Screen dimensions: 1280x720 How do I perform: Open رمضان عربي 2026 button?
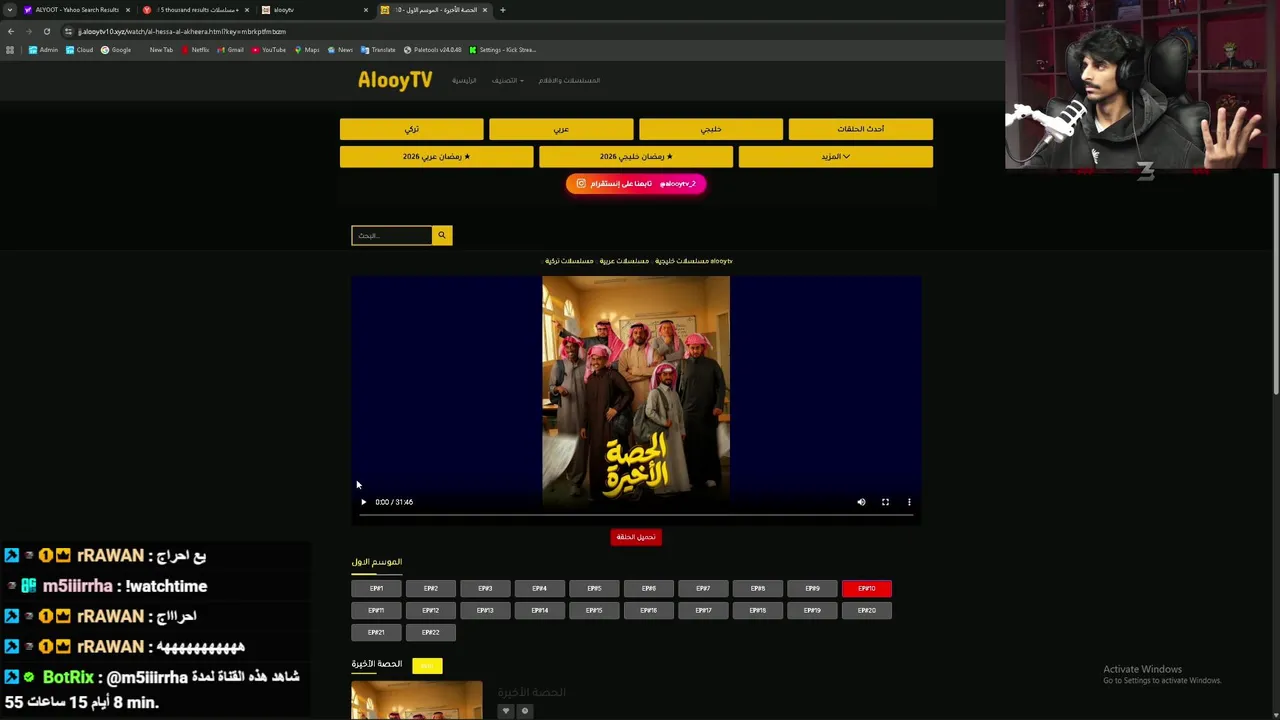436,156
